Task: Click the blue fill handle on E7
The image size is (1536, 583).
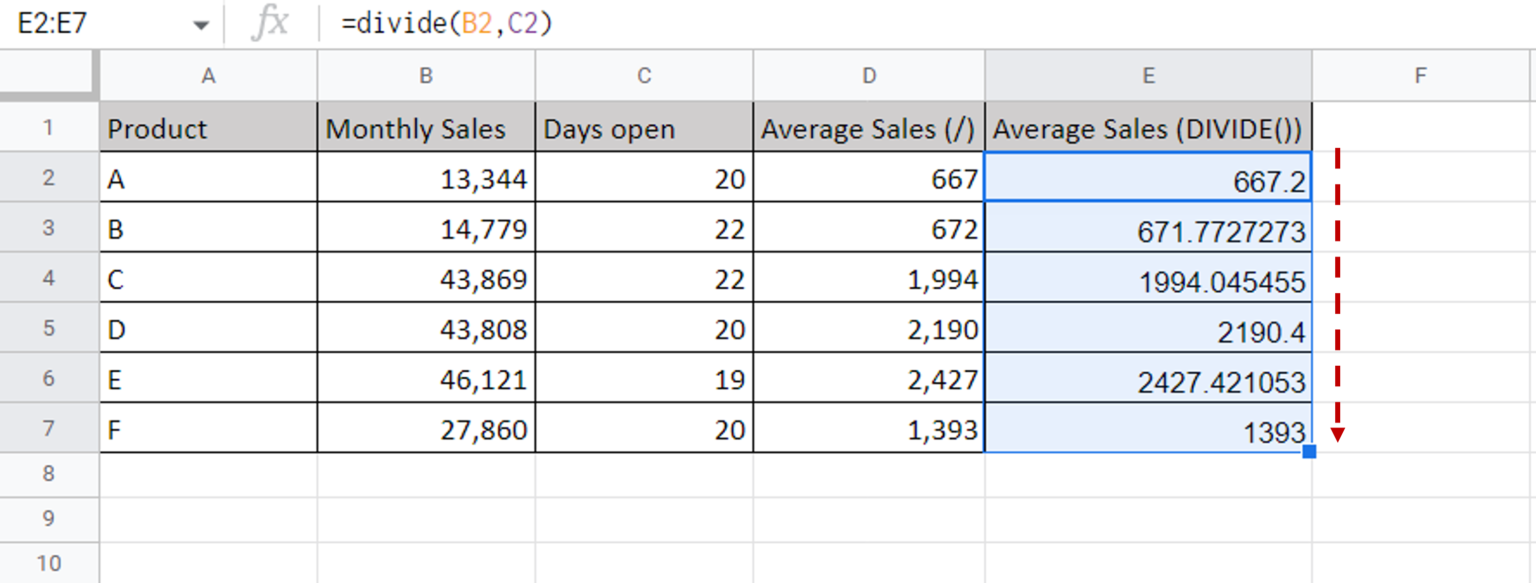Action: (1310, 453)
